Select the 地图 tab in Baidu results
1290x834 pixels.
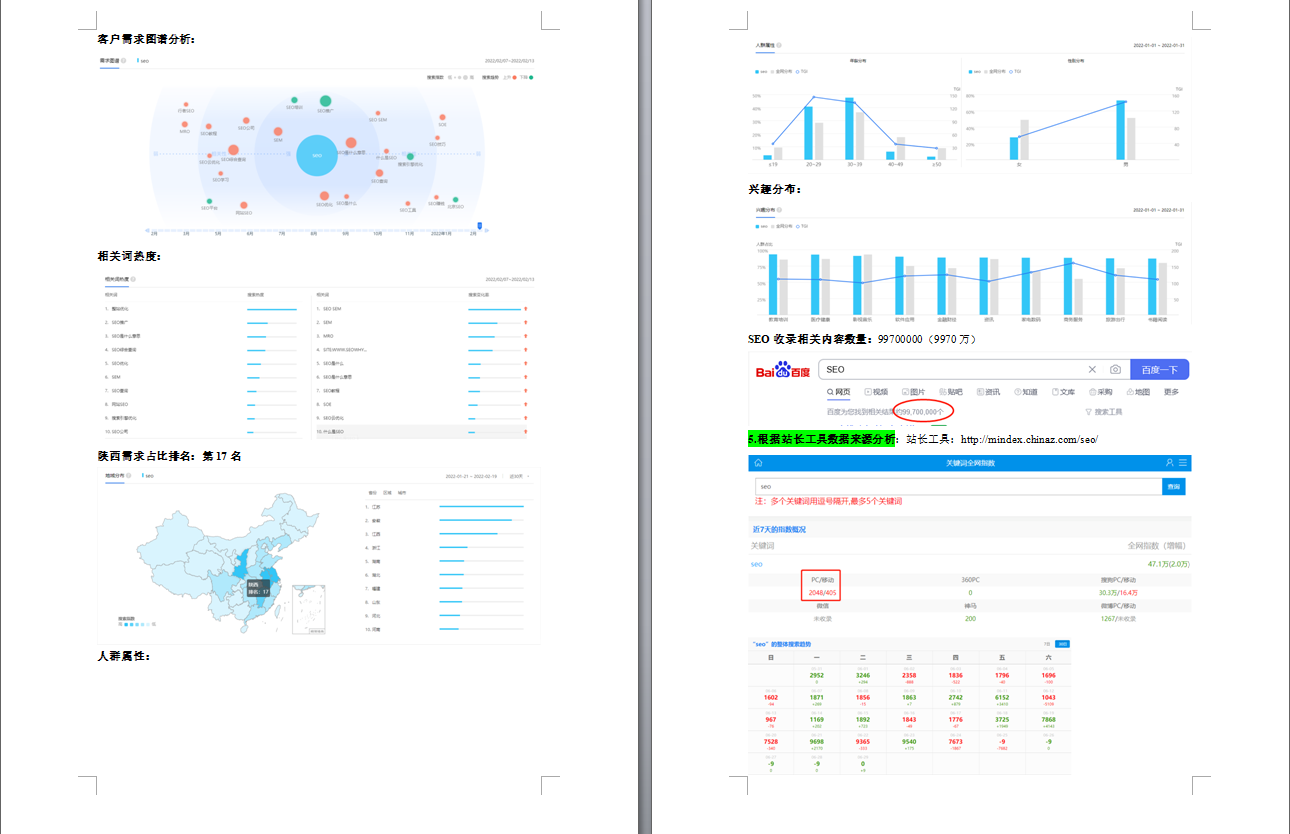click(1138, 392)
